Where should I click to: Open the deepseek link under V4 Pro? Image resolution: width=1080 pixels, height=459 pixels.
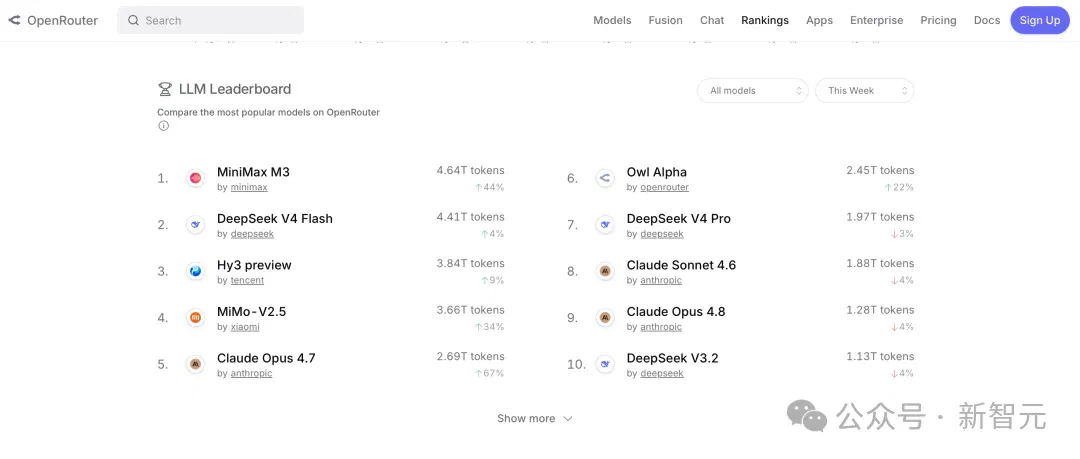[662, 234]
